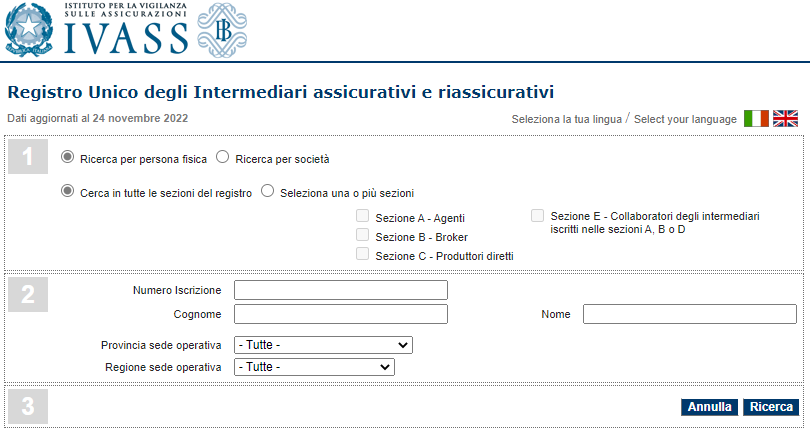Screen dimensions: 810x433
Task: Click the Numero Iscrizione text field
Action: [341, 290]
